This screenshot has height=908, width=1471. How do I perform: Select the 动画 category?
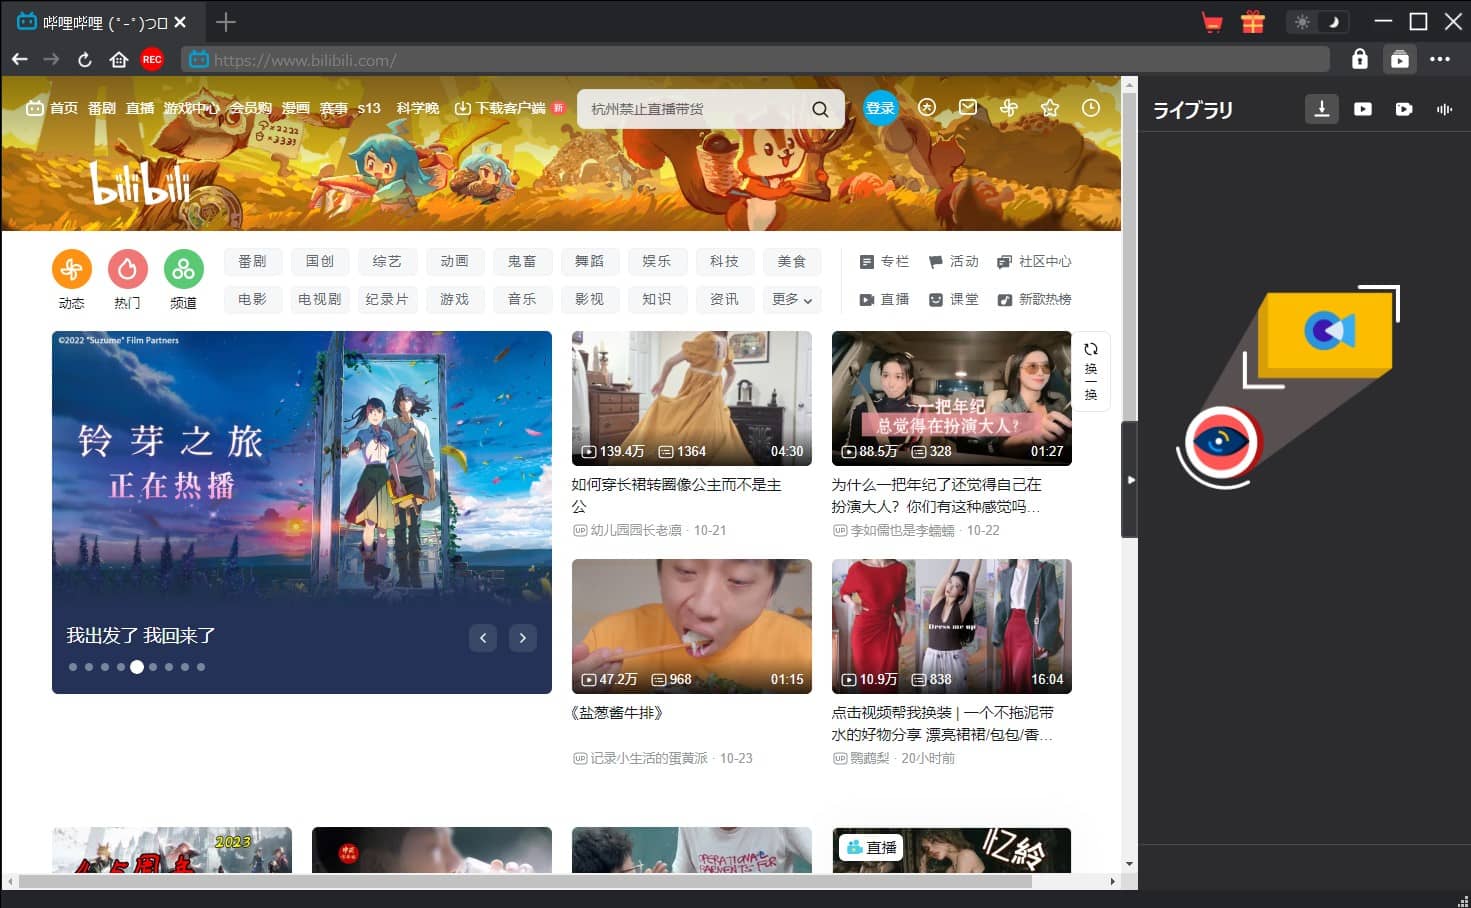pos(455,261)
